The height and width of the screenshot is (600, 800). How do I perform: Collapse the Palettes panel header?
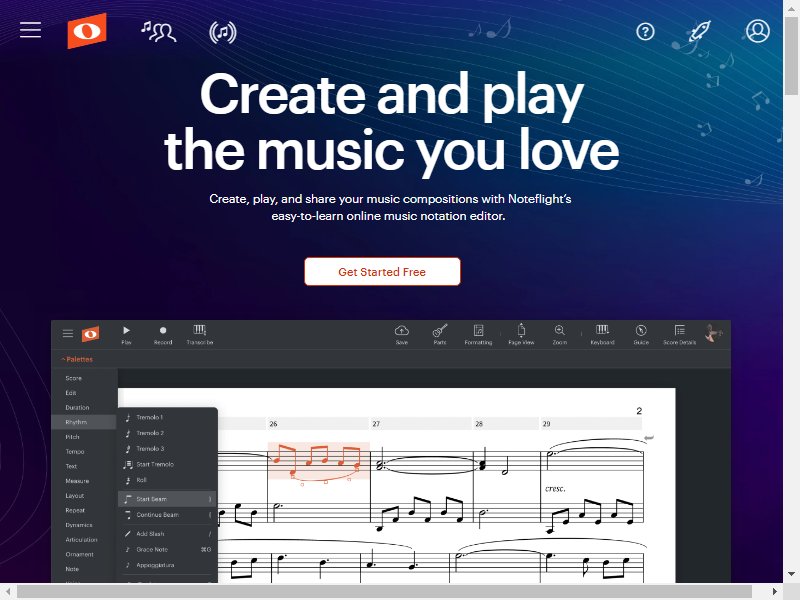pyautogui.click(x=77, y=359)
